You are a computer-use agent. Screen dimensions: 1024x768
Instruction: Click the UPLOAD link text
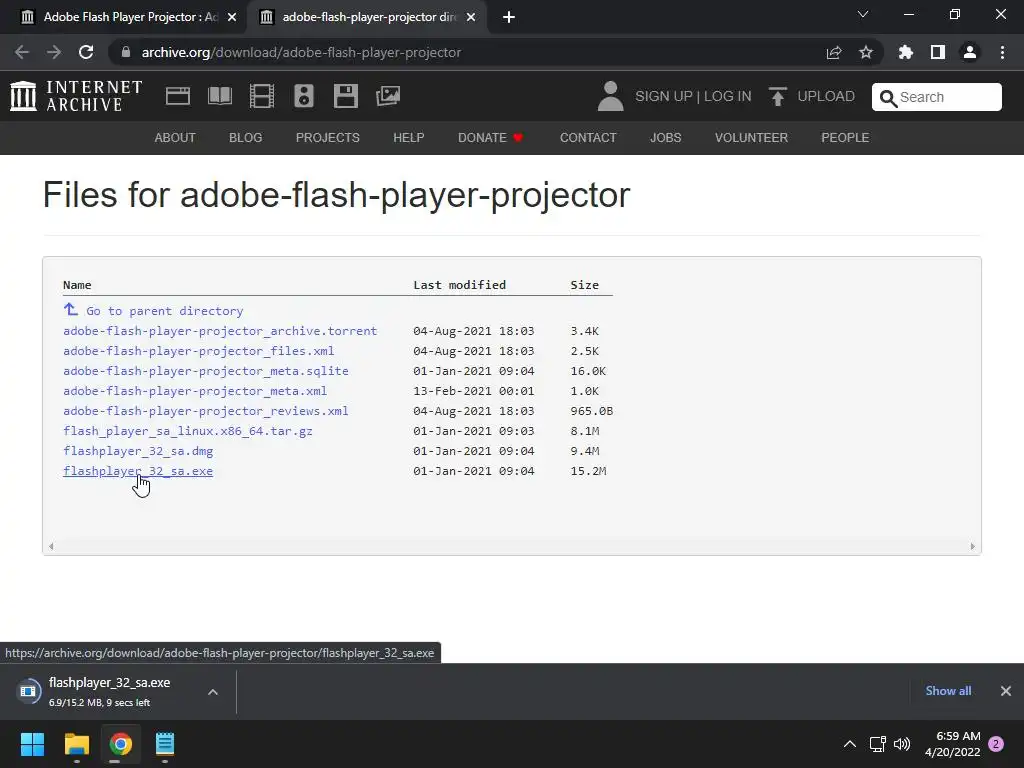(x=826, y=96)
